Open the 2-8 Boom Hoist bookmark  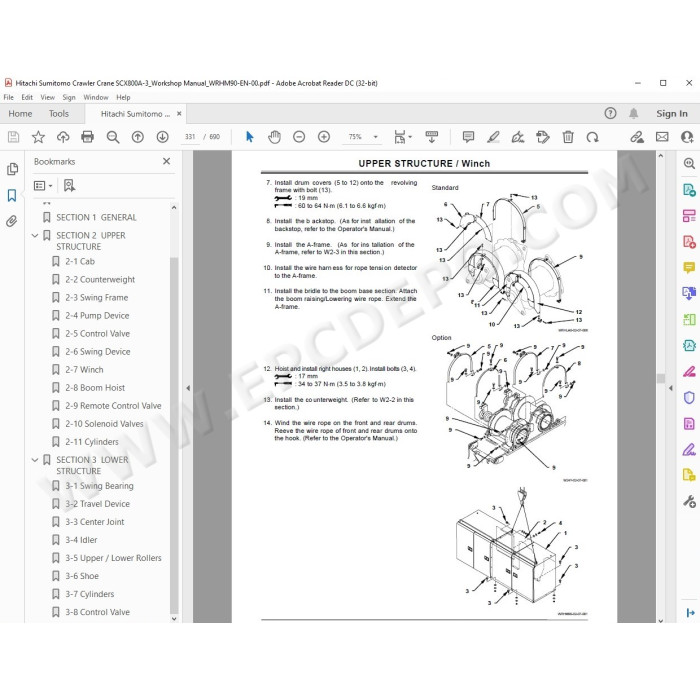pos(95,388)
